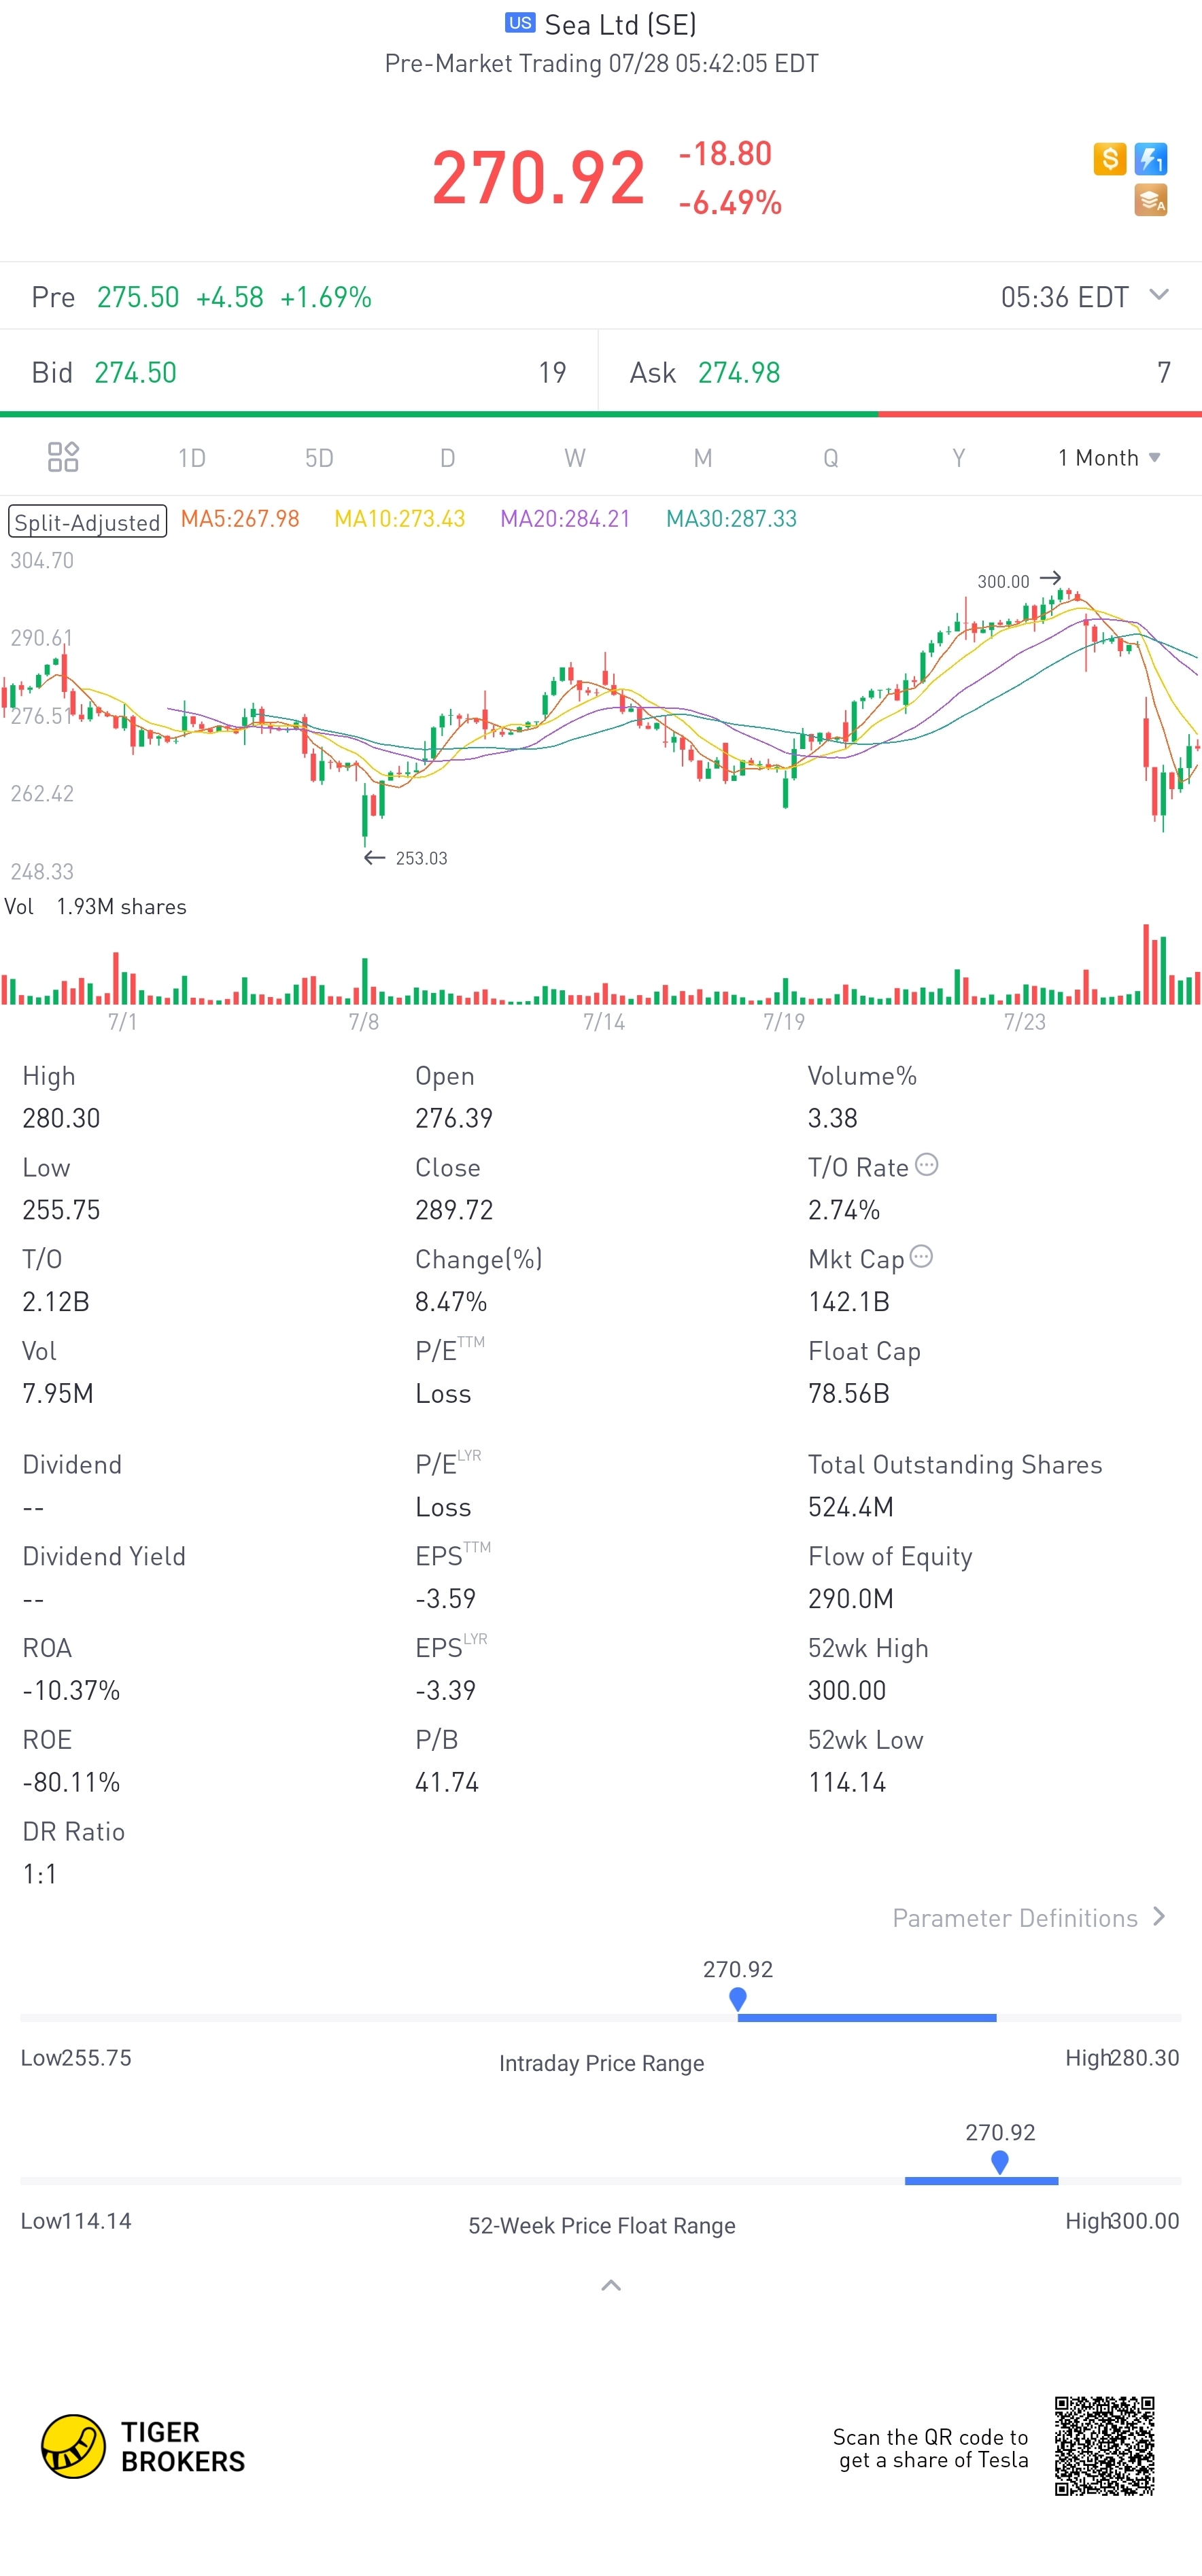Tap the T/O Rate info icon
The width and height of the screenshot is (1202, 2576).
click(927, 1165)
